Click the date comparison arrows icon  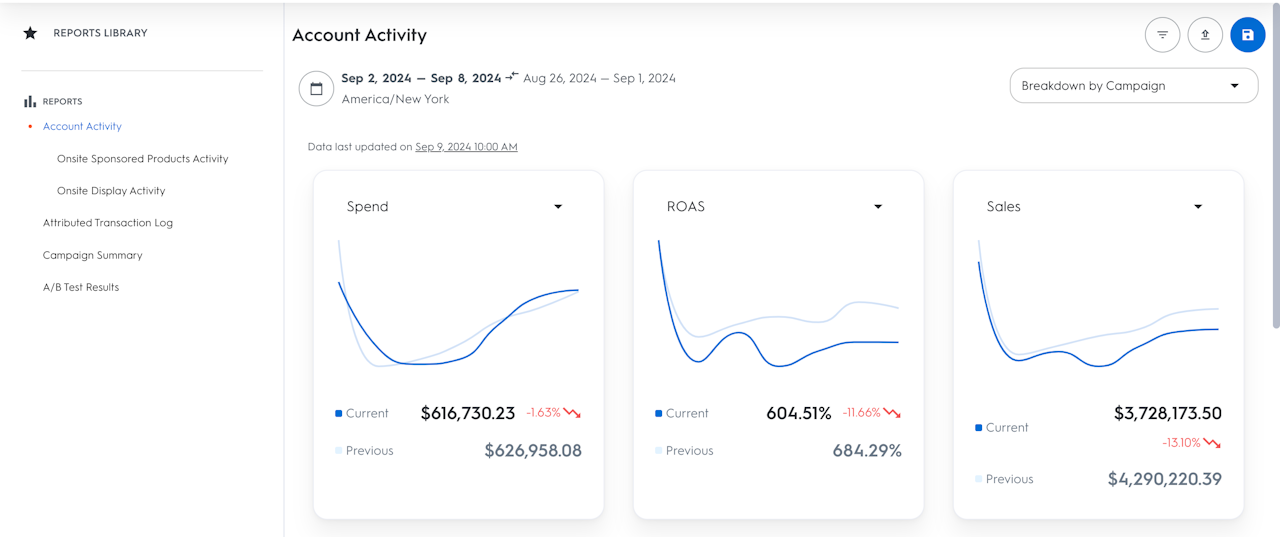pos(512,77)
